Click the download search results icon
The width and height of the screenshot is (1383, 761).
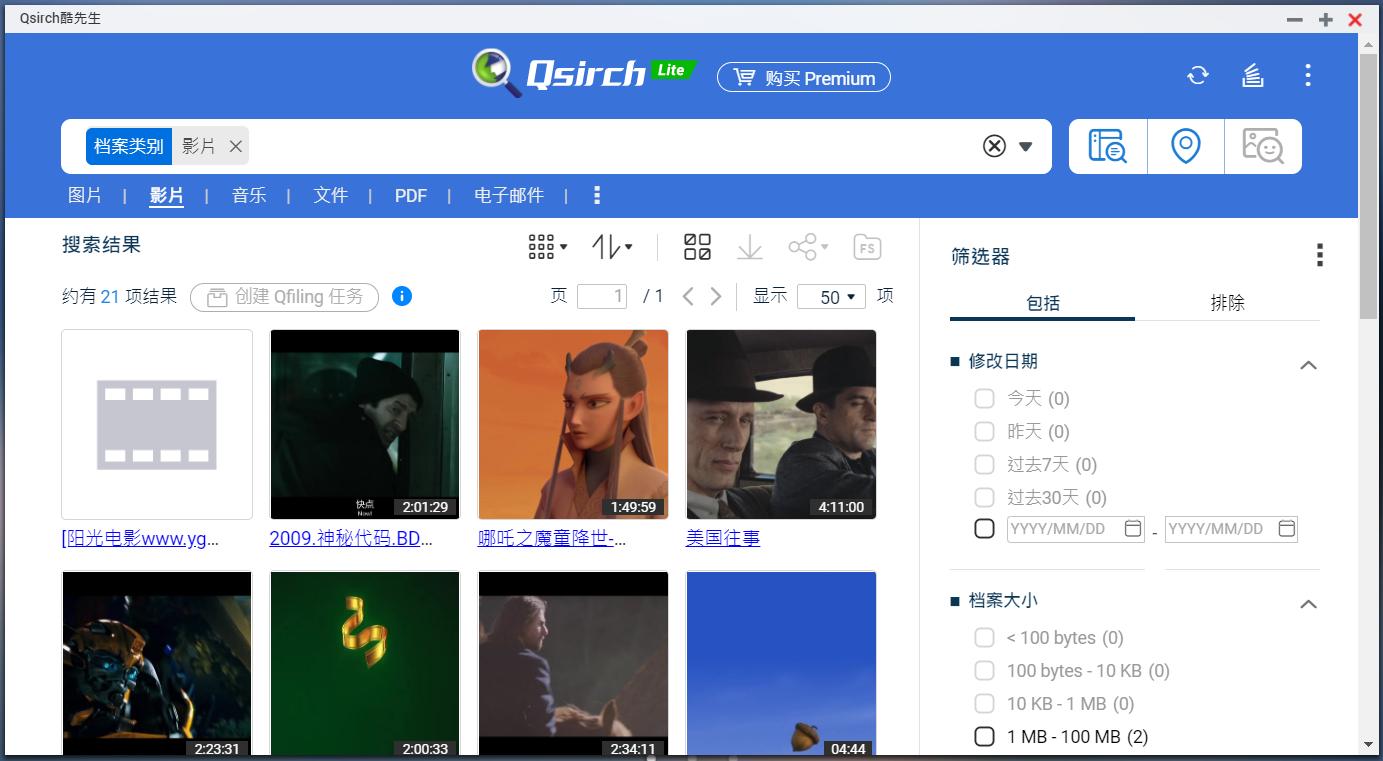[749, 246]
